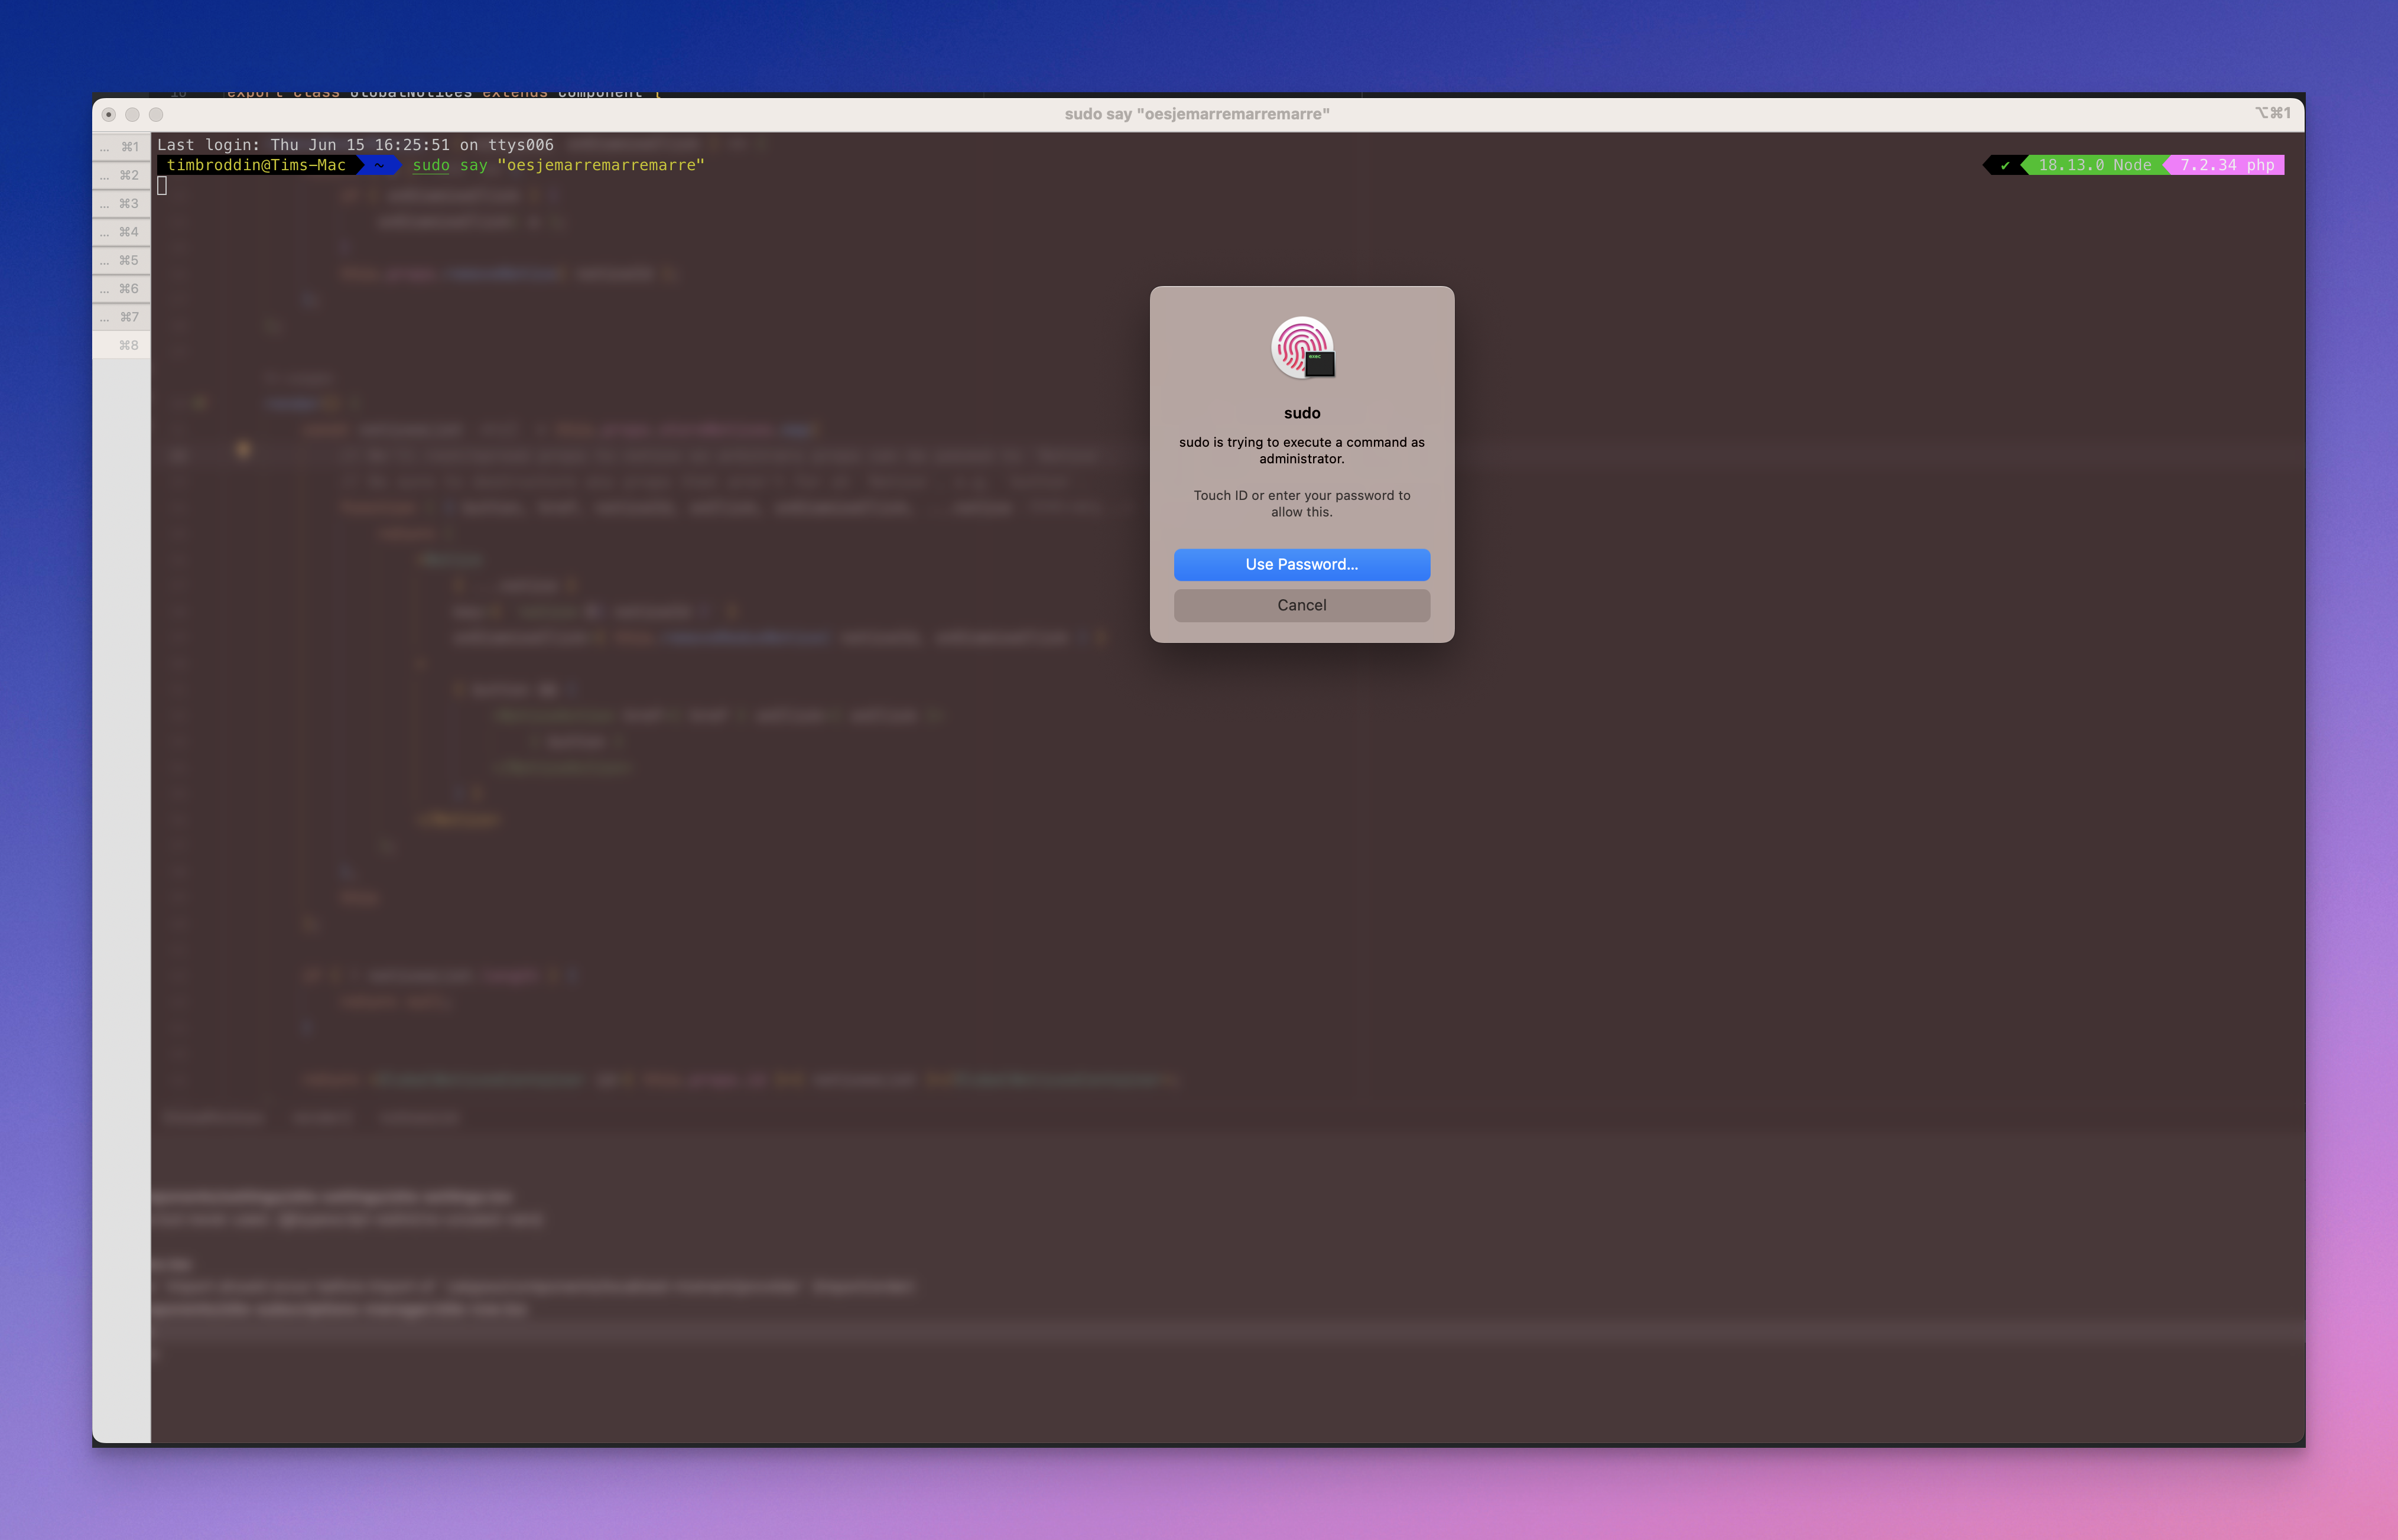Click the underlined sudo command text
Screen dimensions: 2398x1540
(430, 165)
